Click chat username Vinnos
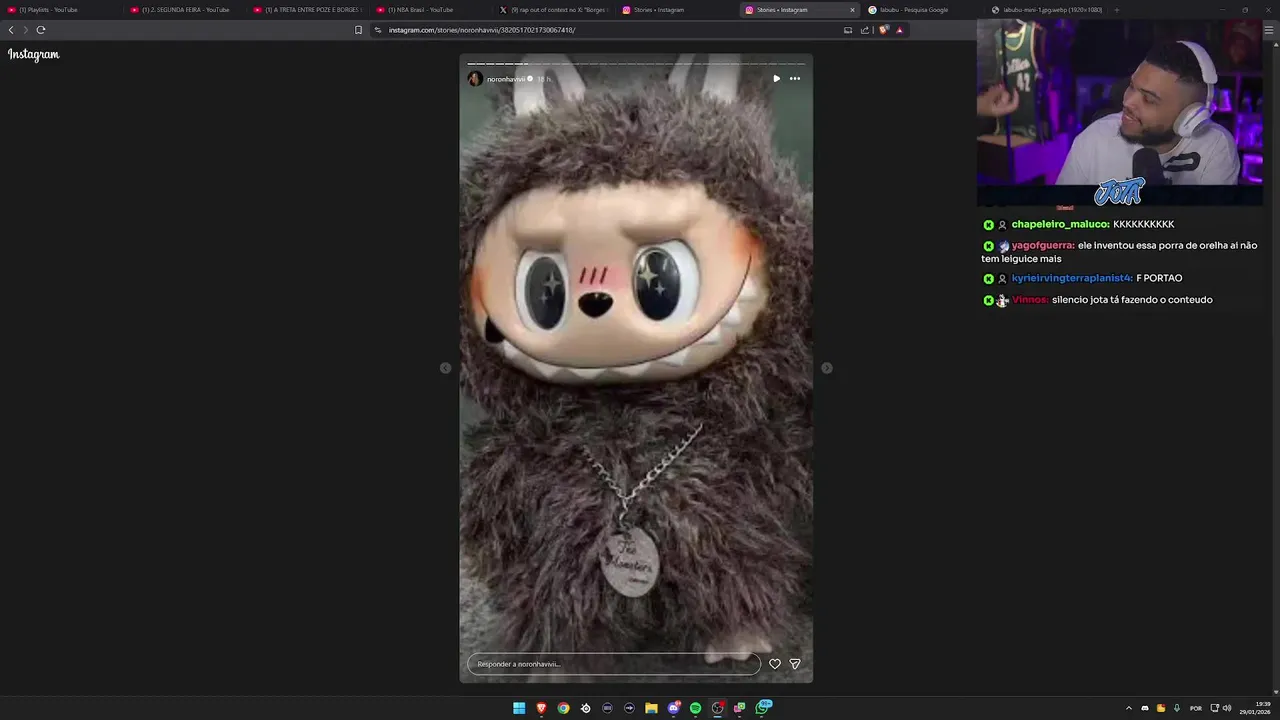The height and width of the screenshot is (720, 1280). (1030, 300)
